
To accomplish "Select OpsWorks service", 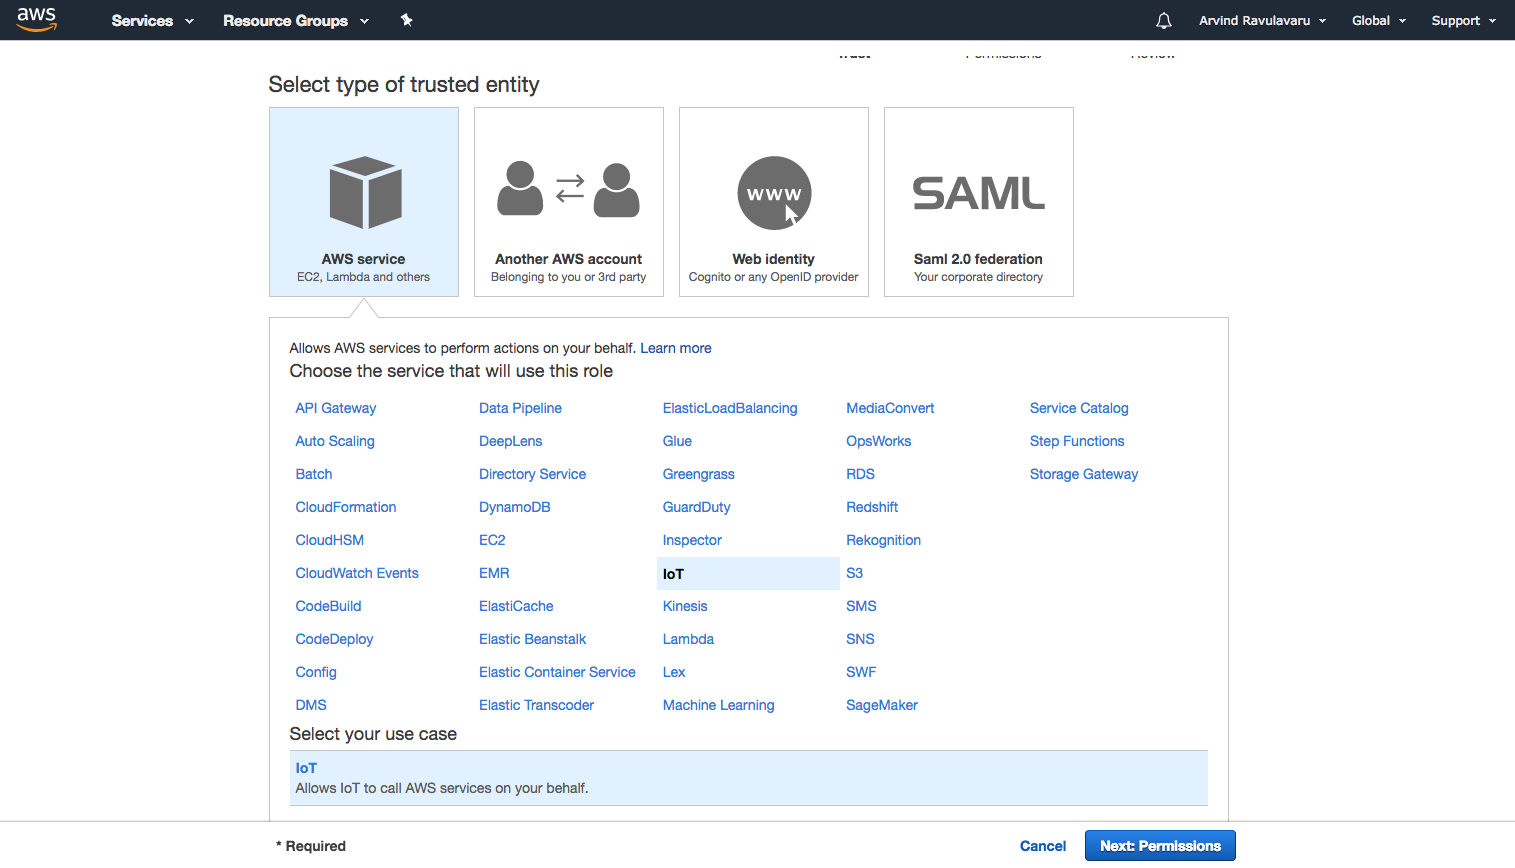I will click(879, 441).
